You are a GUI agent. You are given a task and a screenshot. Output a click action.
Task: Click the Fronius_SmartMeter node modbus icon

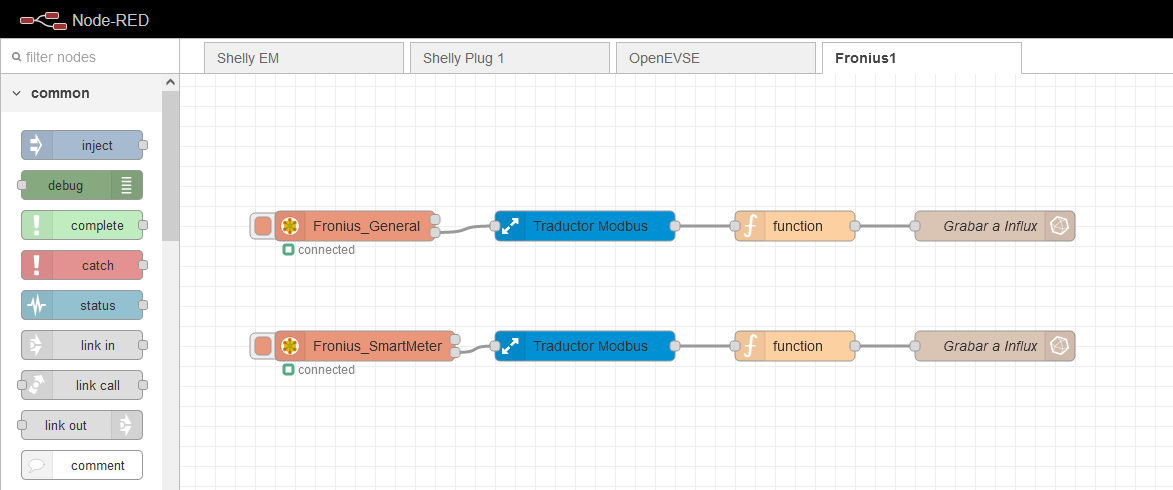click(290, 346)
